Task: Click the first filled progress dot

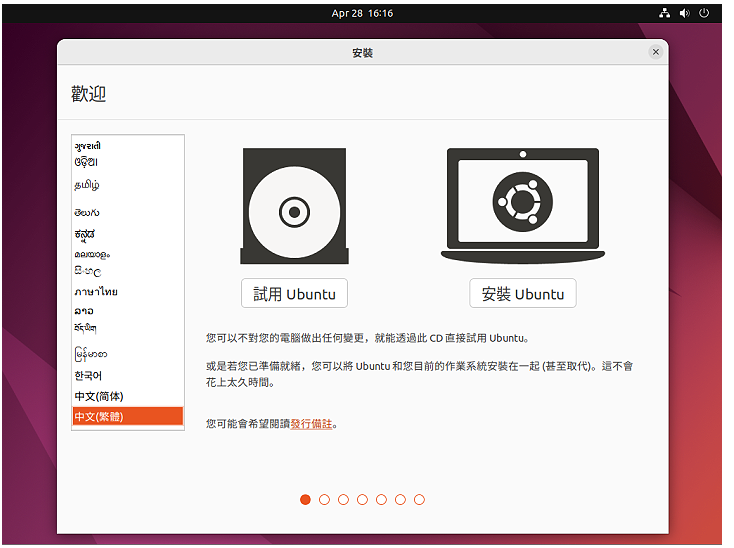Action: pos(305,500)
